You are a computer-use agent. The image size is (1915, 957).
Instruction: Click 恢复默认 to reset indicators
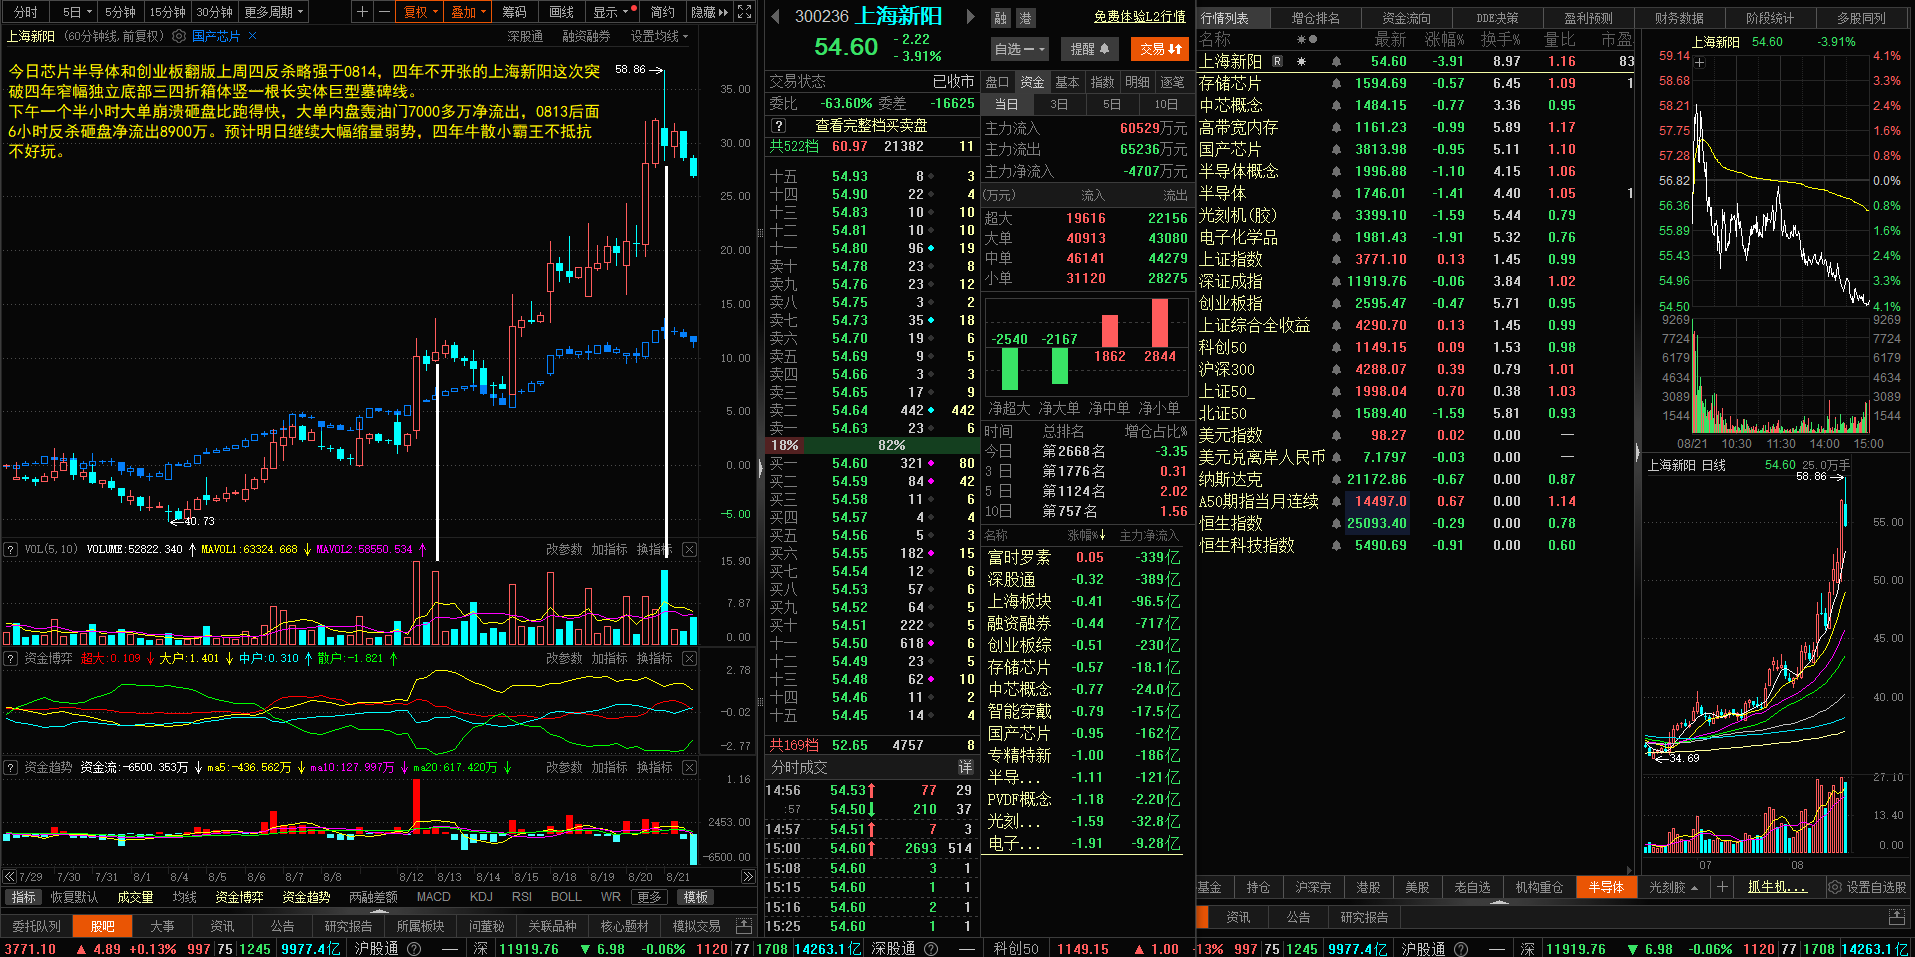point(74,897)
